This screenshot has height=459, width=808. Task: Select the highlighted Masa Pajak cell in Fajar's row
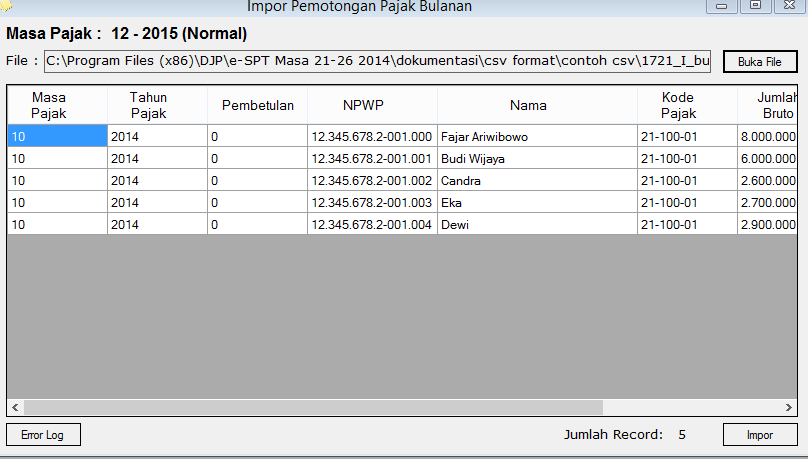(57, 137)
